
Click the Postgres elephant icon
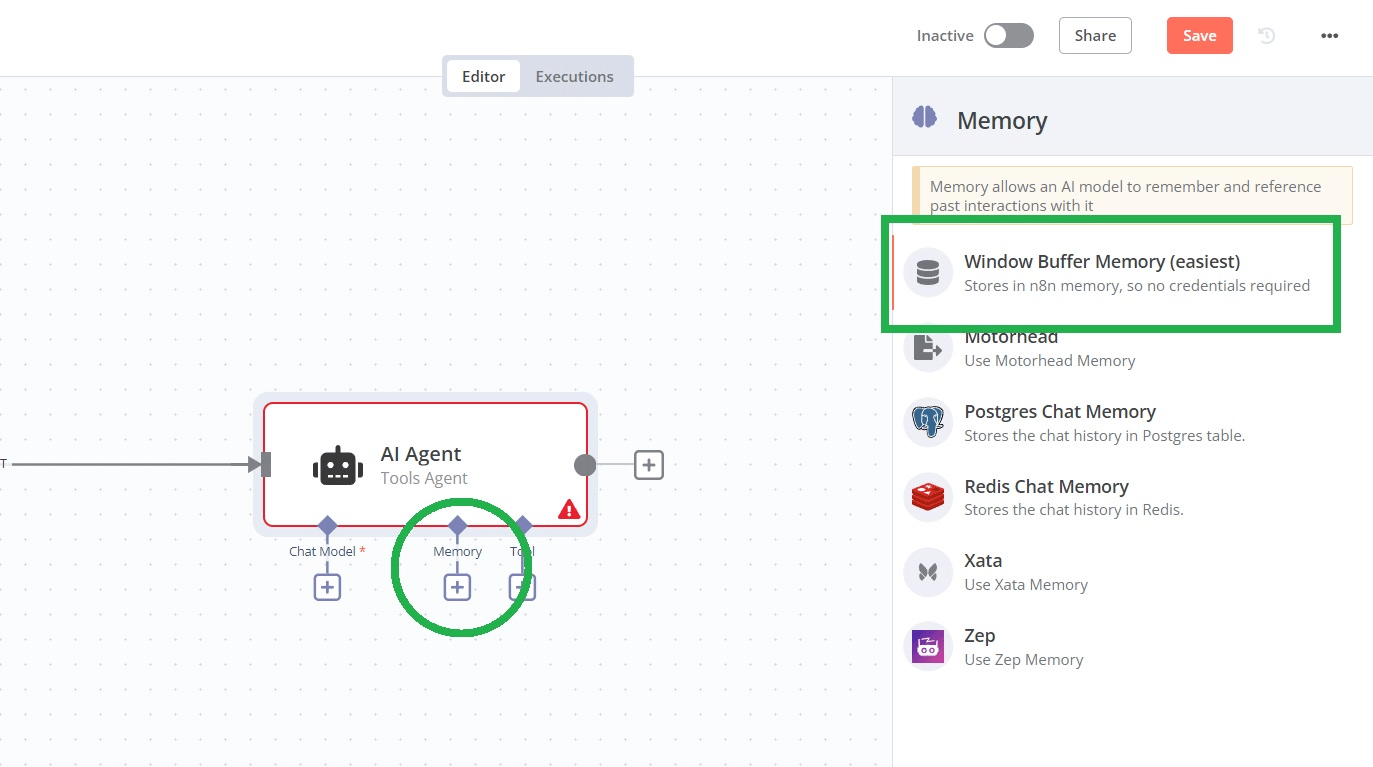click(x=928, y=422)
